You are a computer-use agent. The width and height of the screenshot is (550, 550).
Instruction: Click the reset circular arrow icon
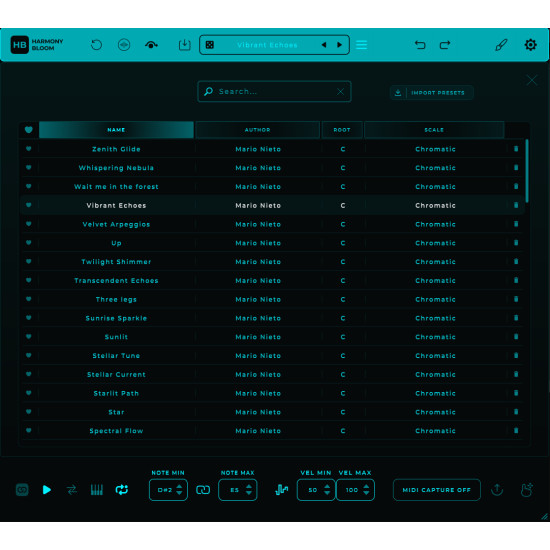[x=96, y=45]
